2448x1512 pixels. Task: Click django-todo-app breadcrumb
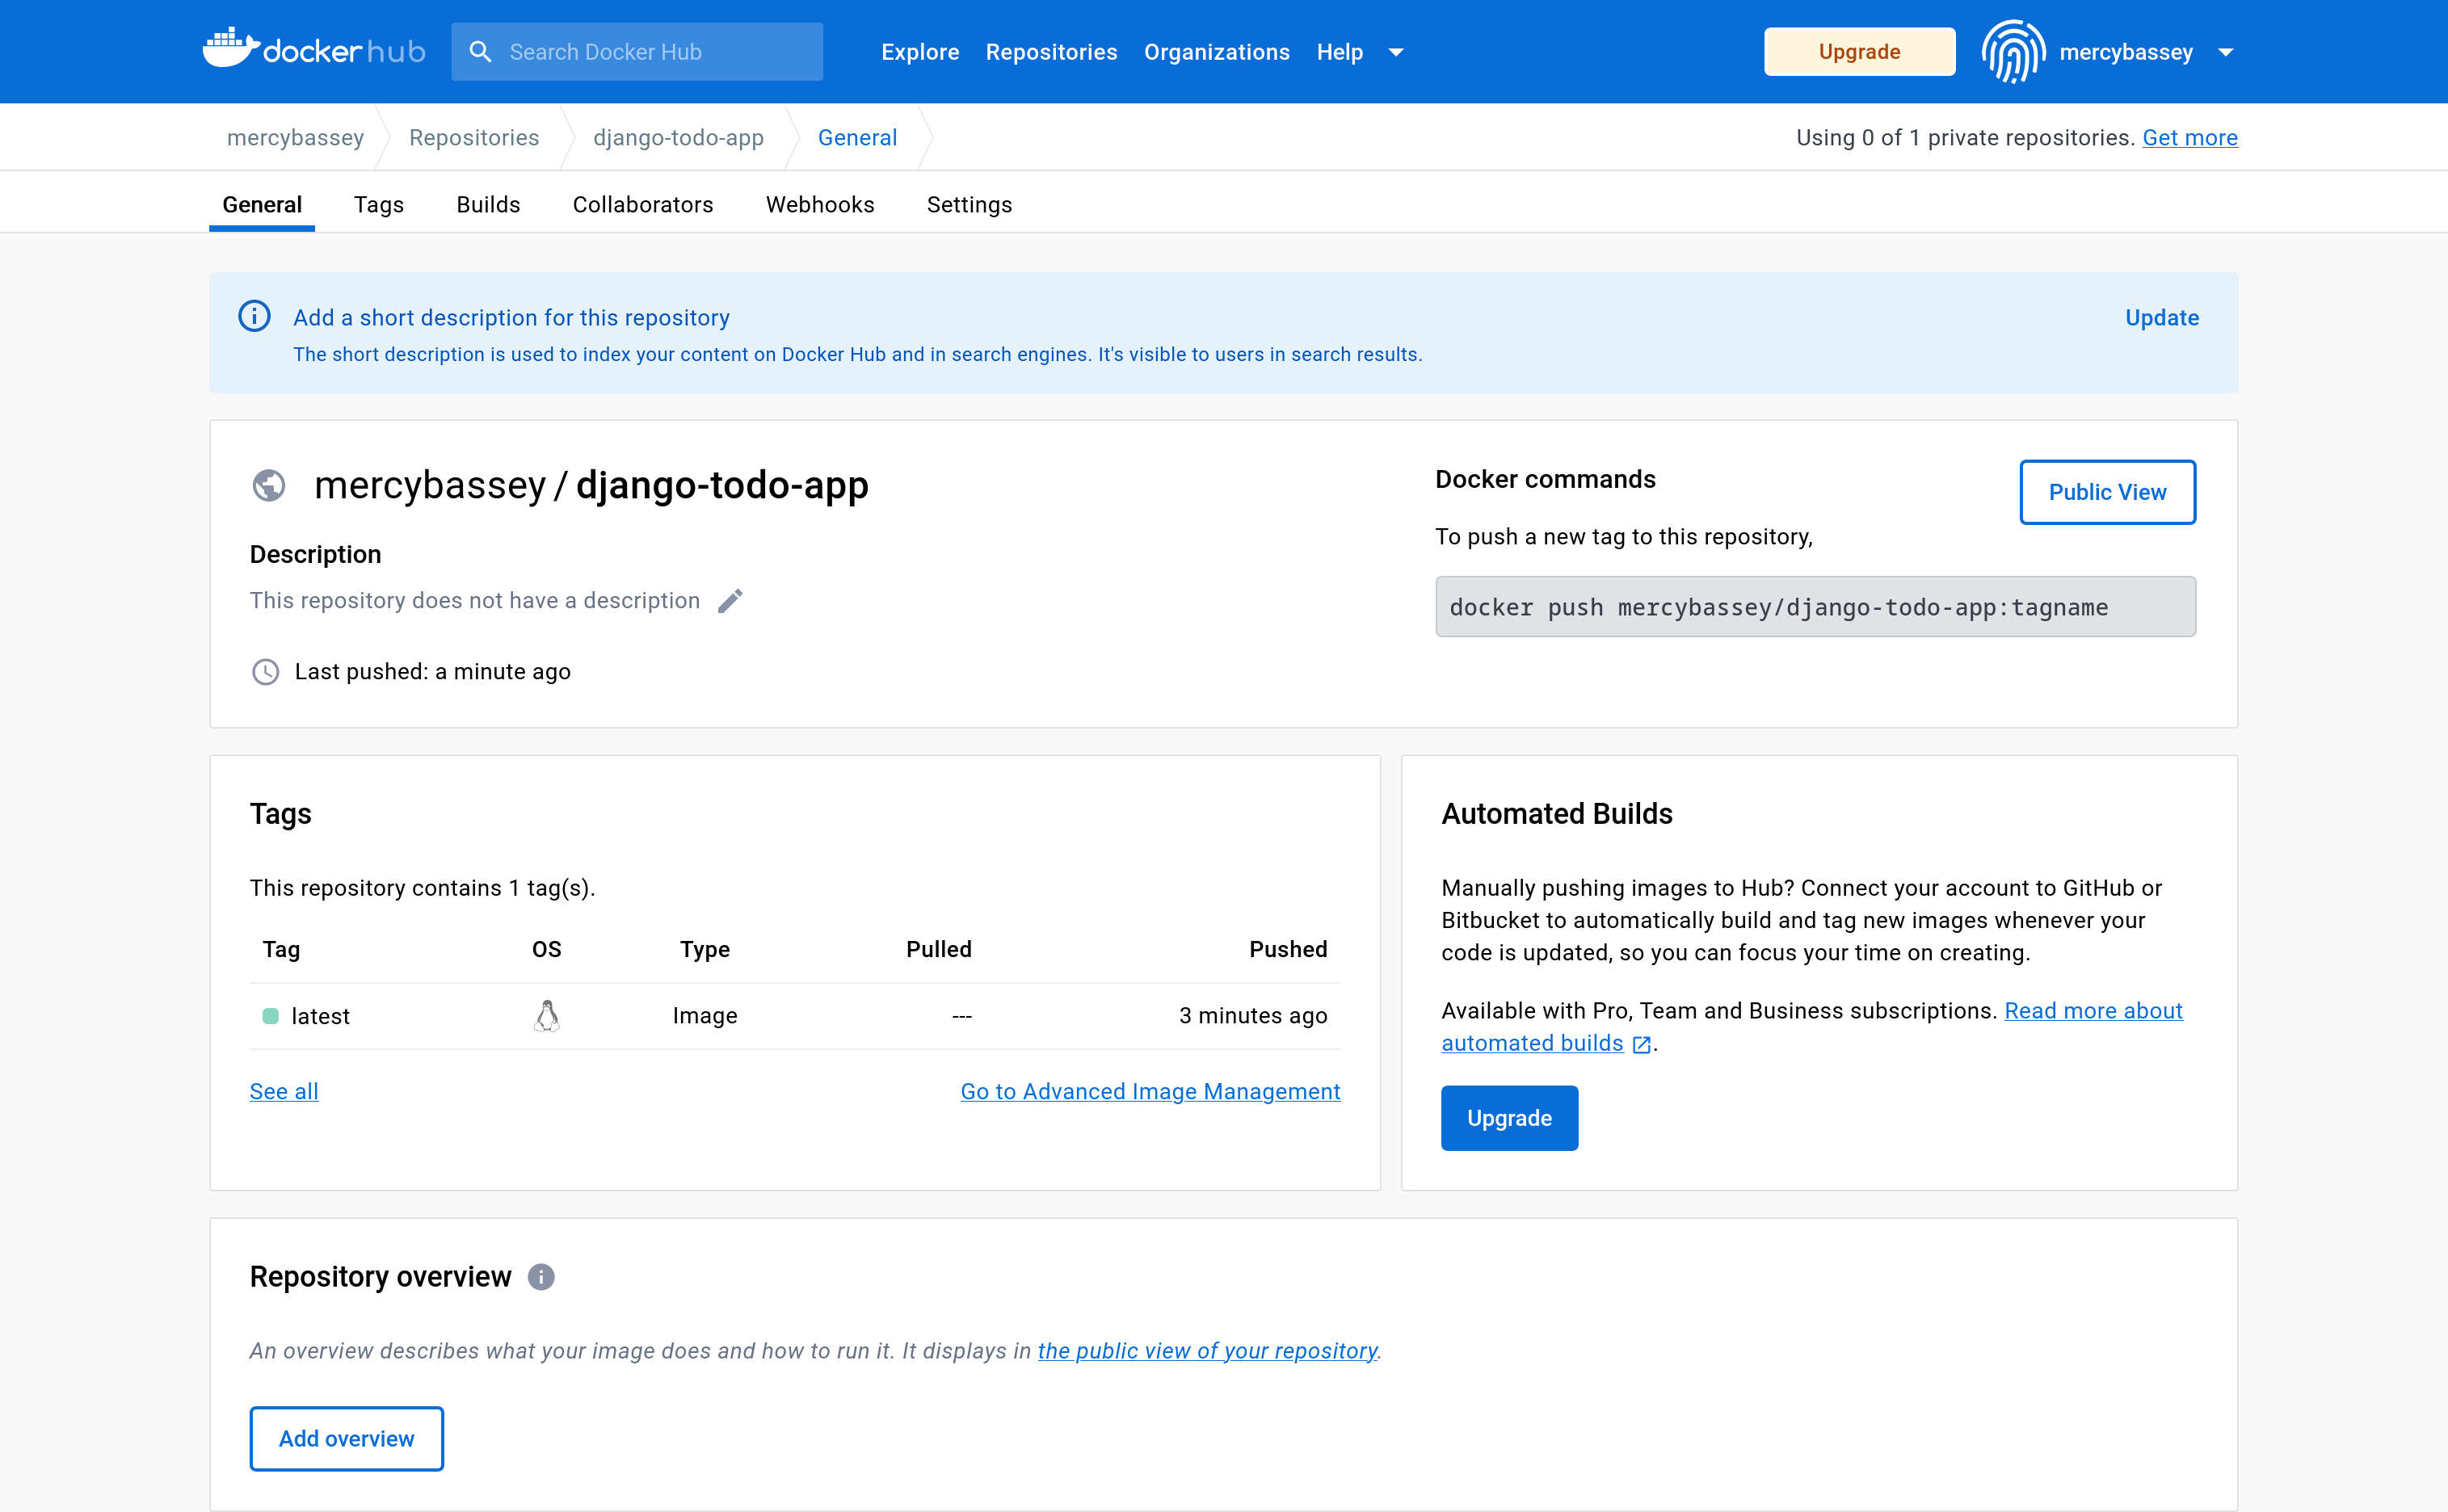pos(678,138)
